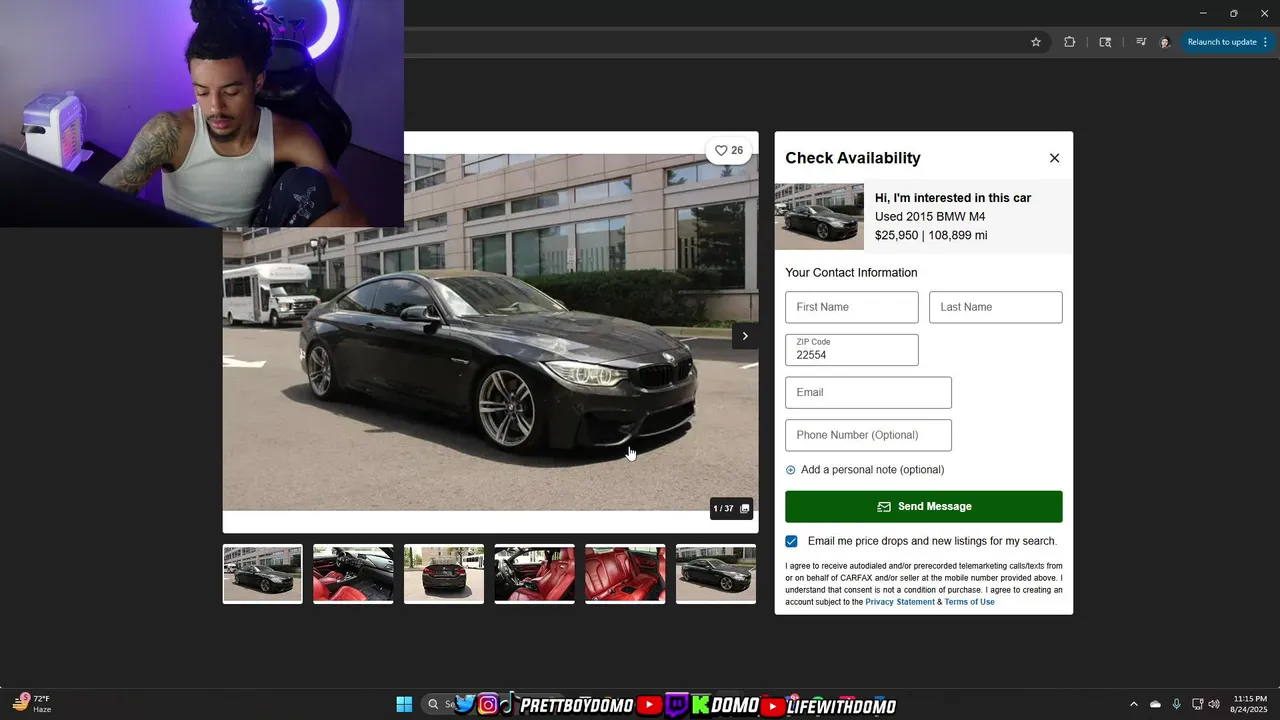This screenshot has width=1280, height=720.
Task: Select second thumbnail of red front seats
Action: [x=353, y=574]
